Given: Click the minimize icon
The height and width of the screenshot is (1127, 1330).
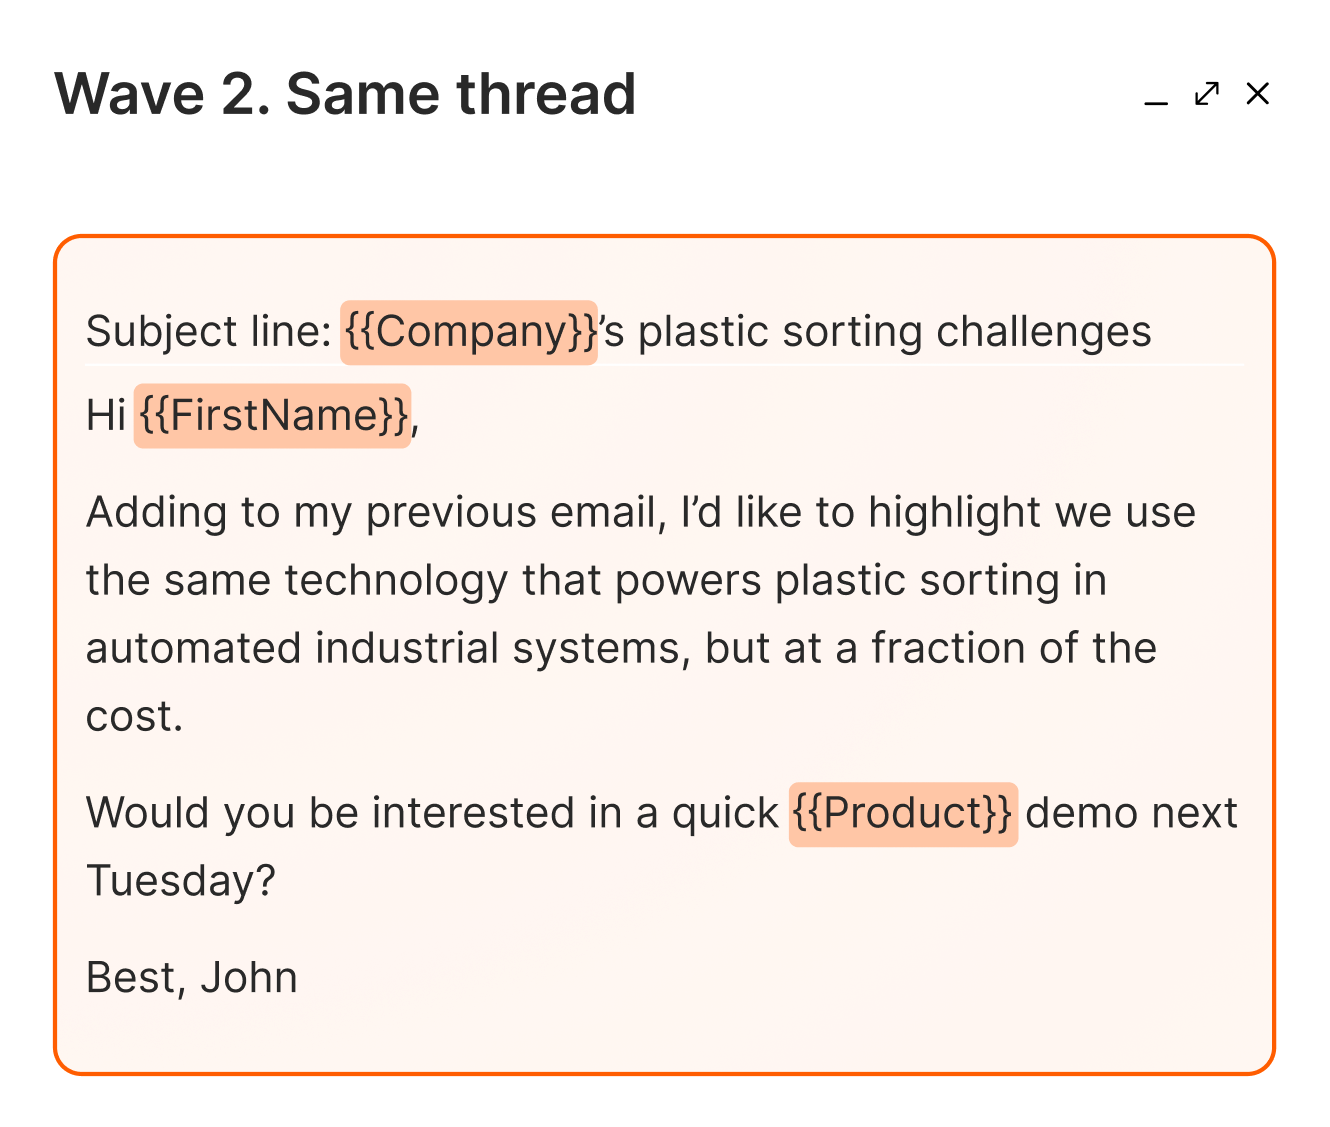Looking at the screenshot, I should click(x=1156, y=100).
